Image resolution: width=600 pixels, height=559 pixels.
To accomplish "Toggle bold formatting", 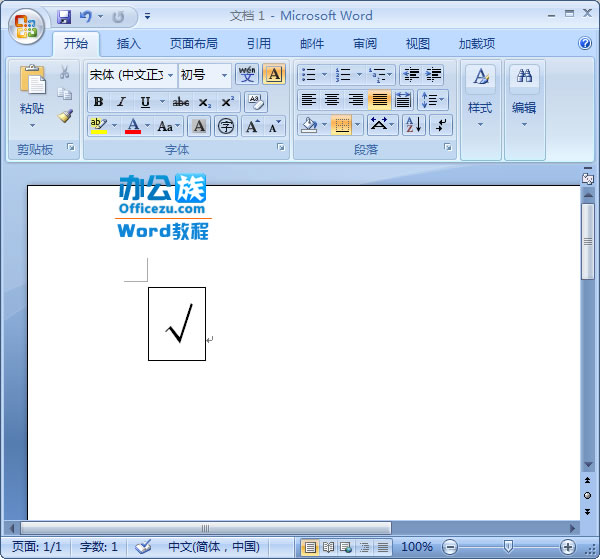I will 98,102.
